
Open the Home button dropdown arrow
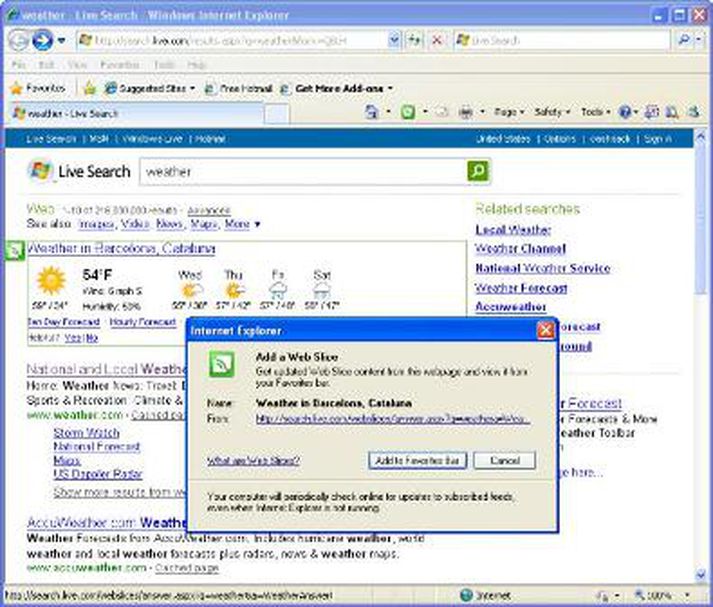tap(388, 112)
